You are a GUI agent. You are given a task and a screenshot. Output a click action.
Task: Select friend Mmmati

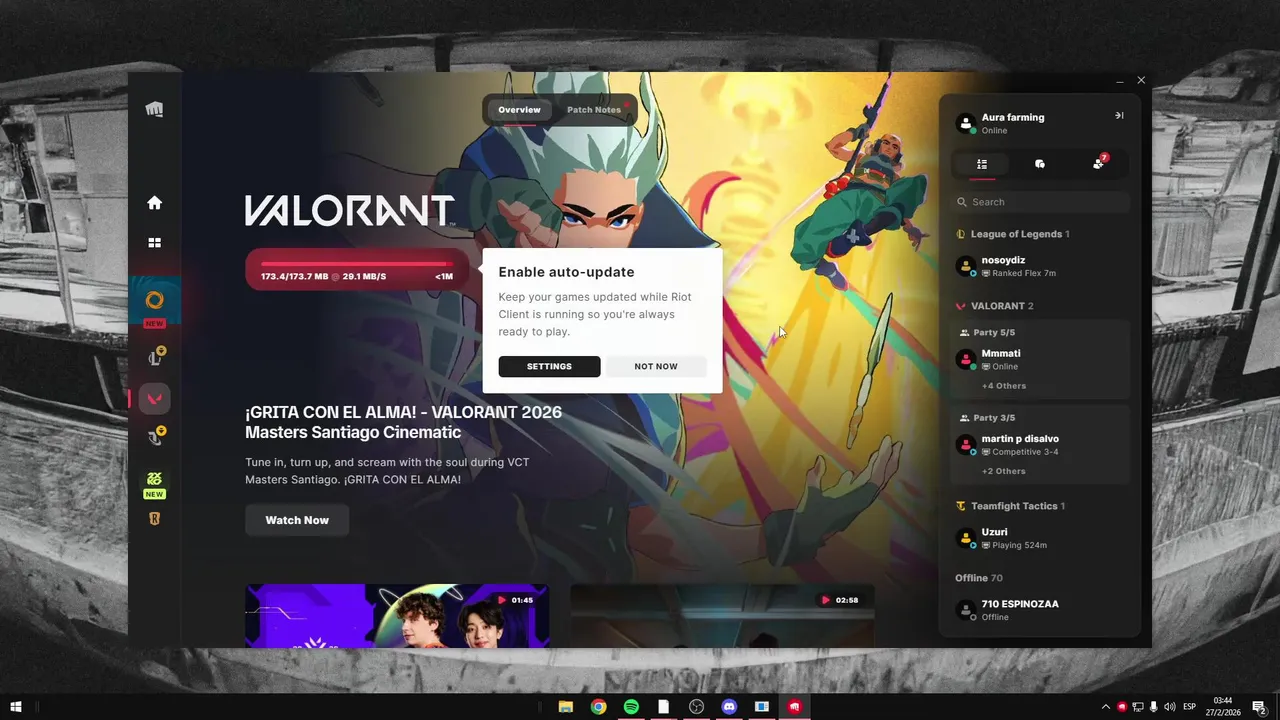(x=1040, y=359)
